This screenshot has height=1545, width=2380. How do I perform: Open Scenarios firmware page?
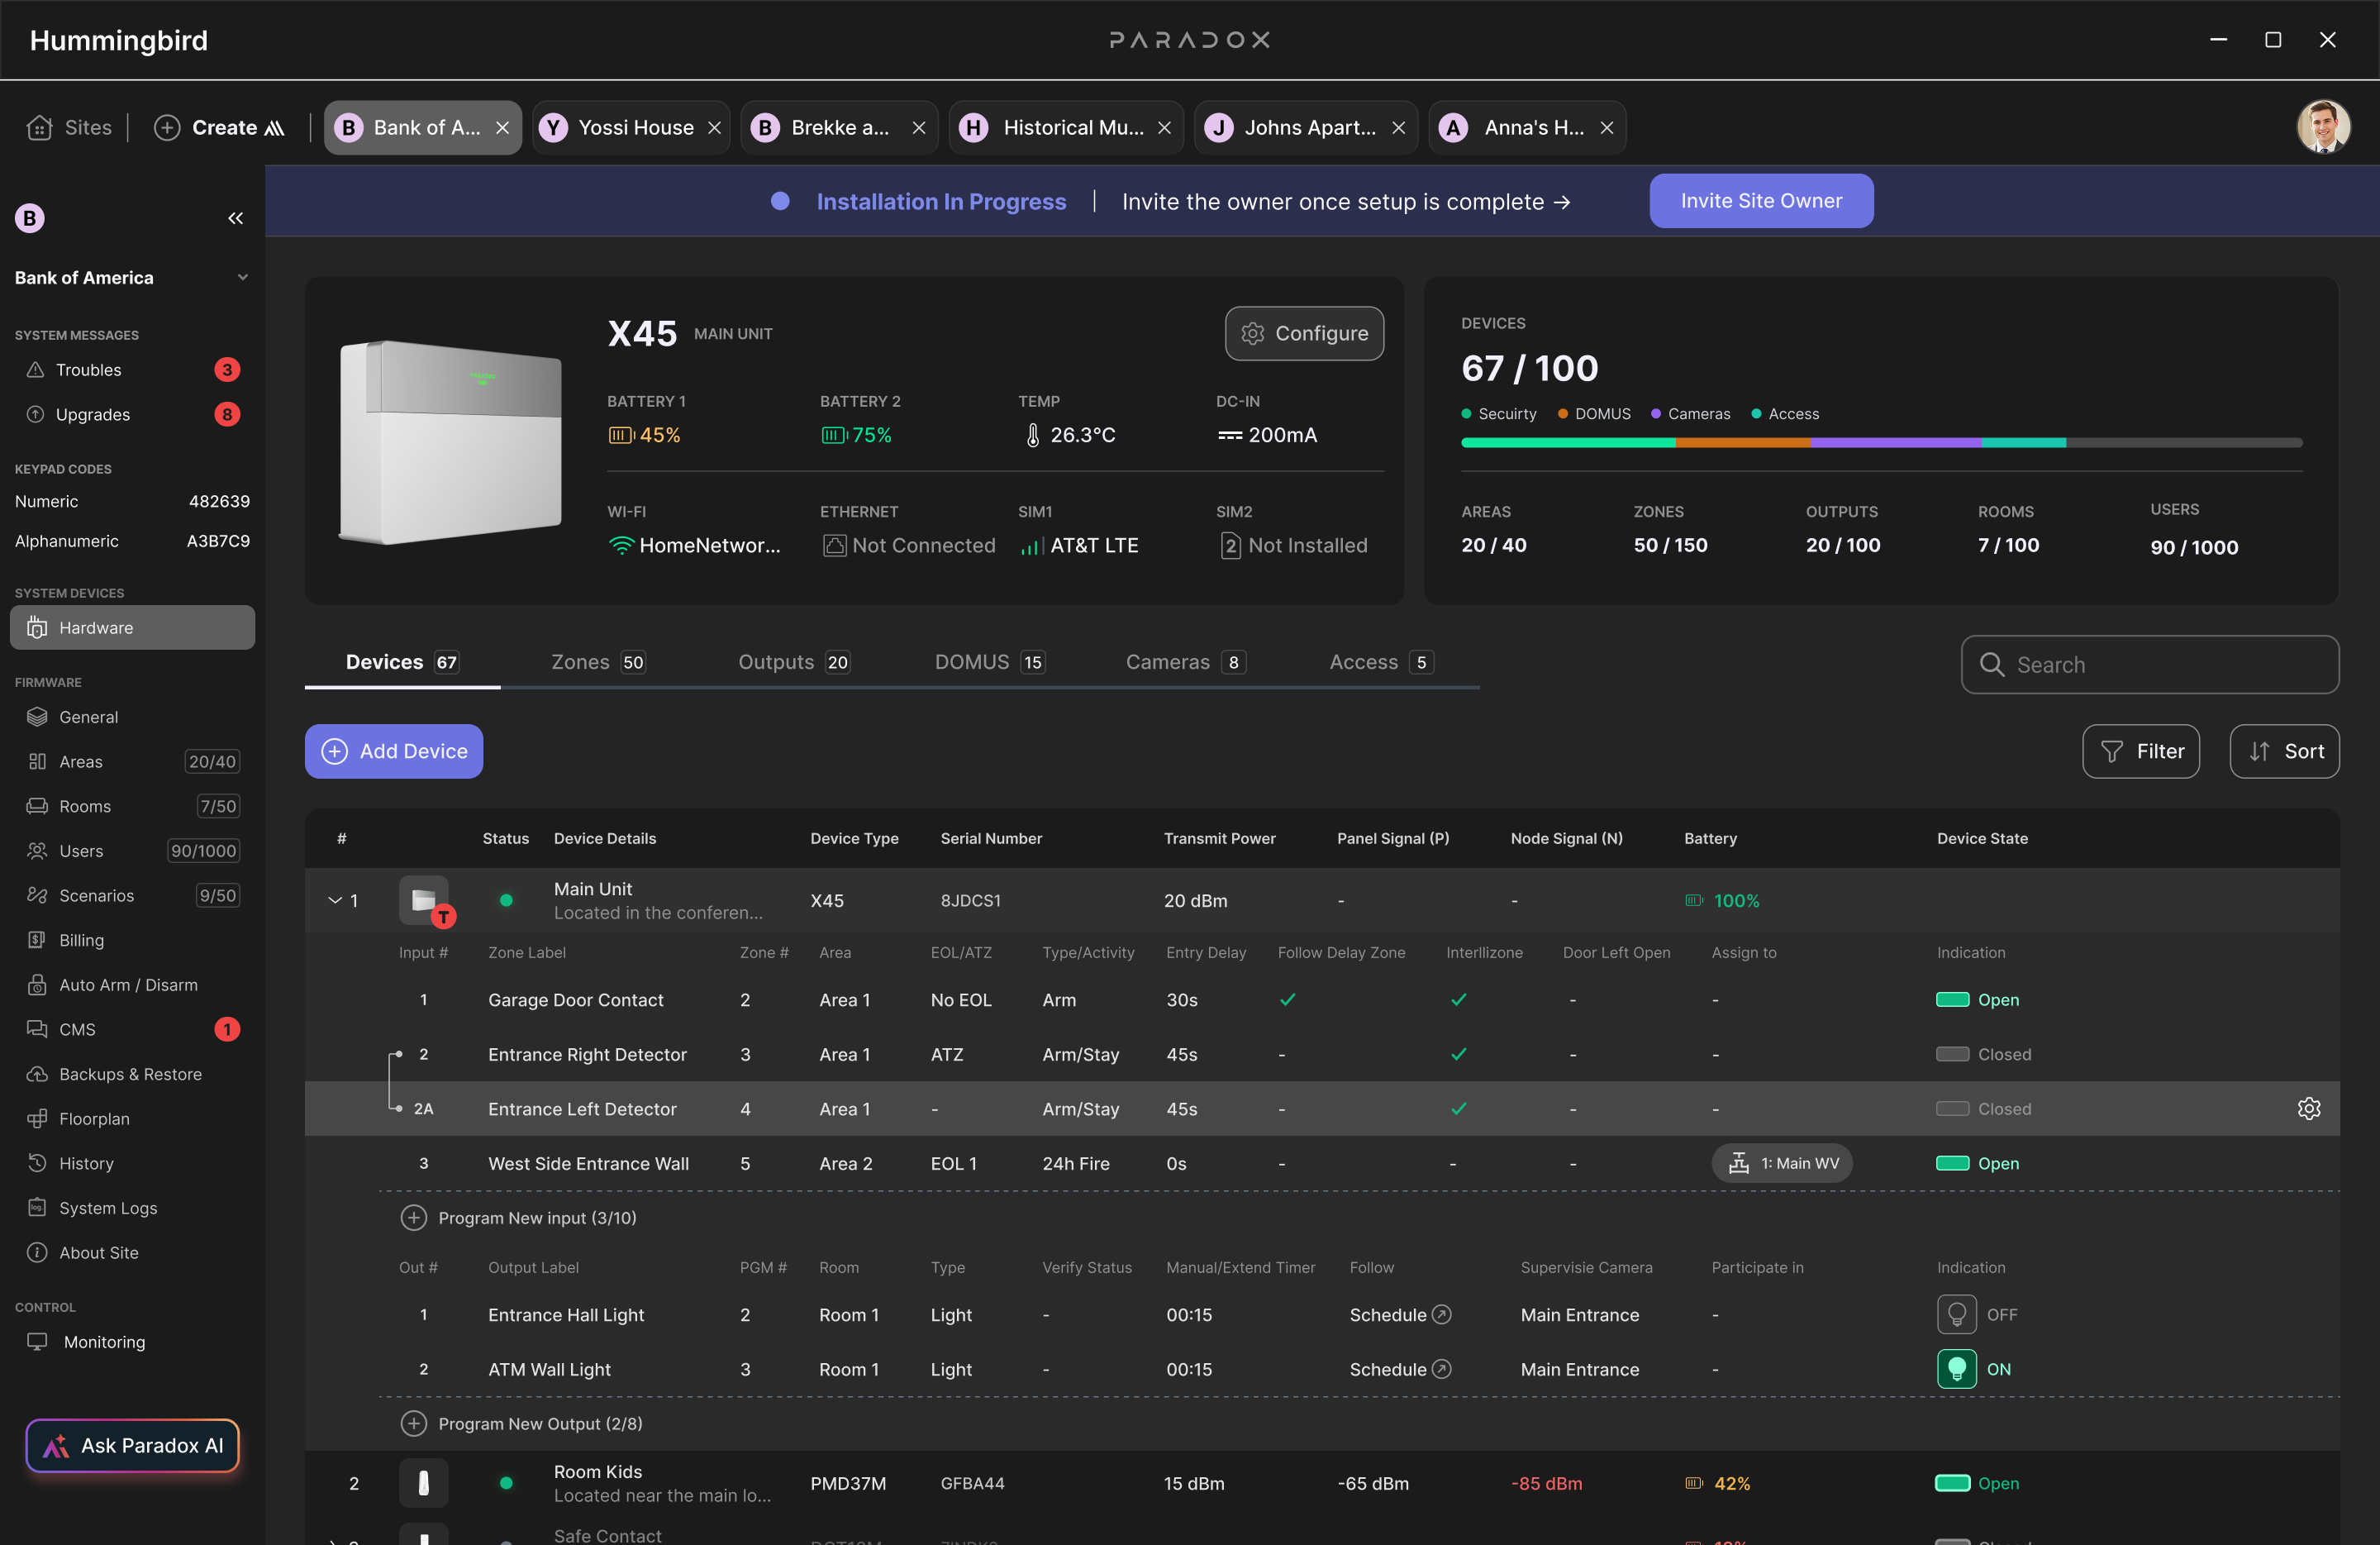pyautogui.click(x=132, y=895)
